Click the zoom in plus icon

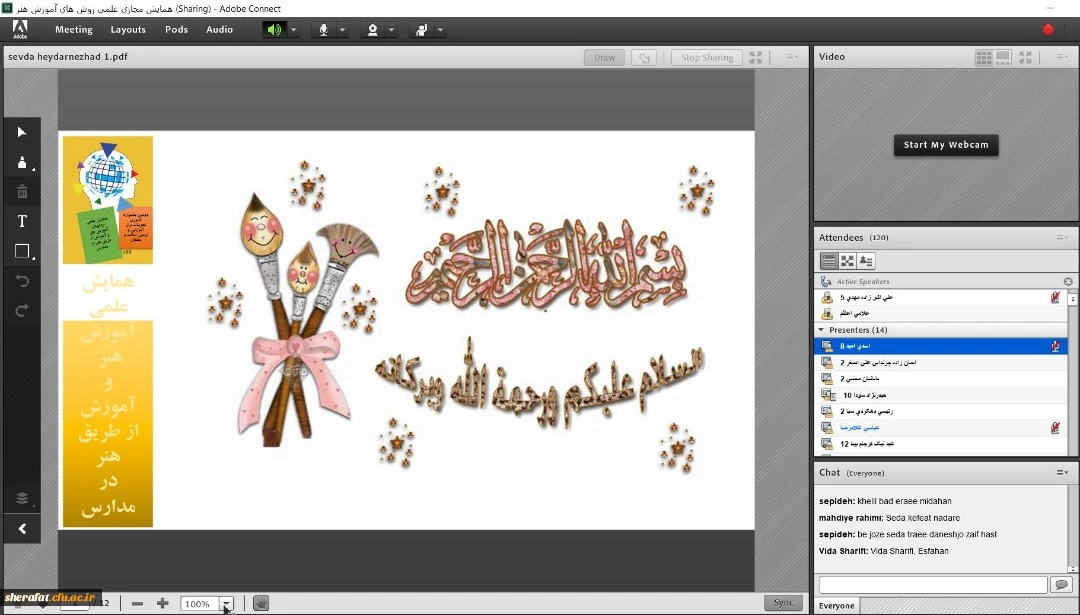(x=162, y=603)
